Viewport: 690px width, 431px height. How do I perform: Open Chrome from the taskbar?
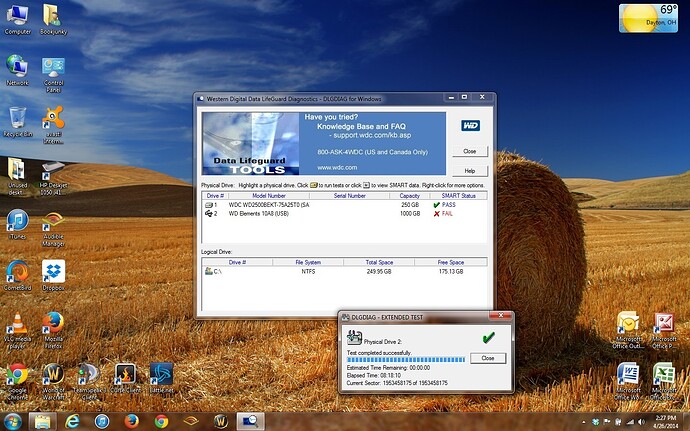coord(161,422)
